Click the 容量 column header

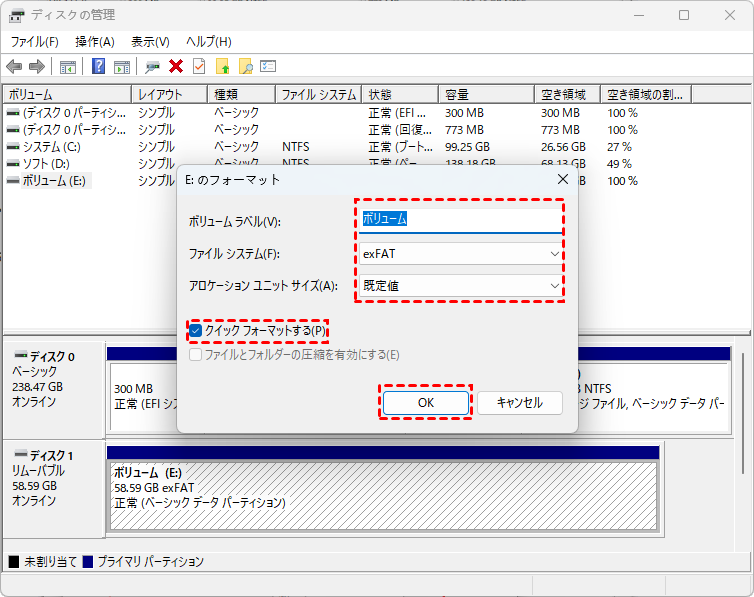[x=487, y=95]
